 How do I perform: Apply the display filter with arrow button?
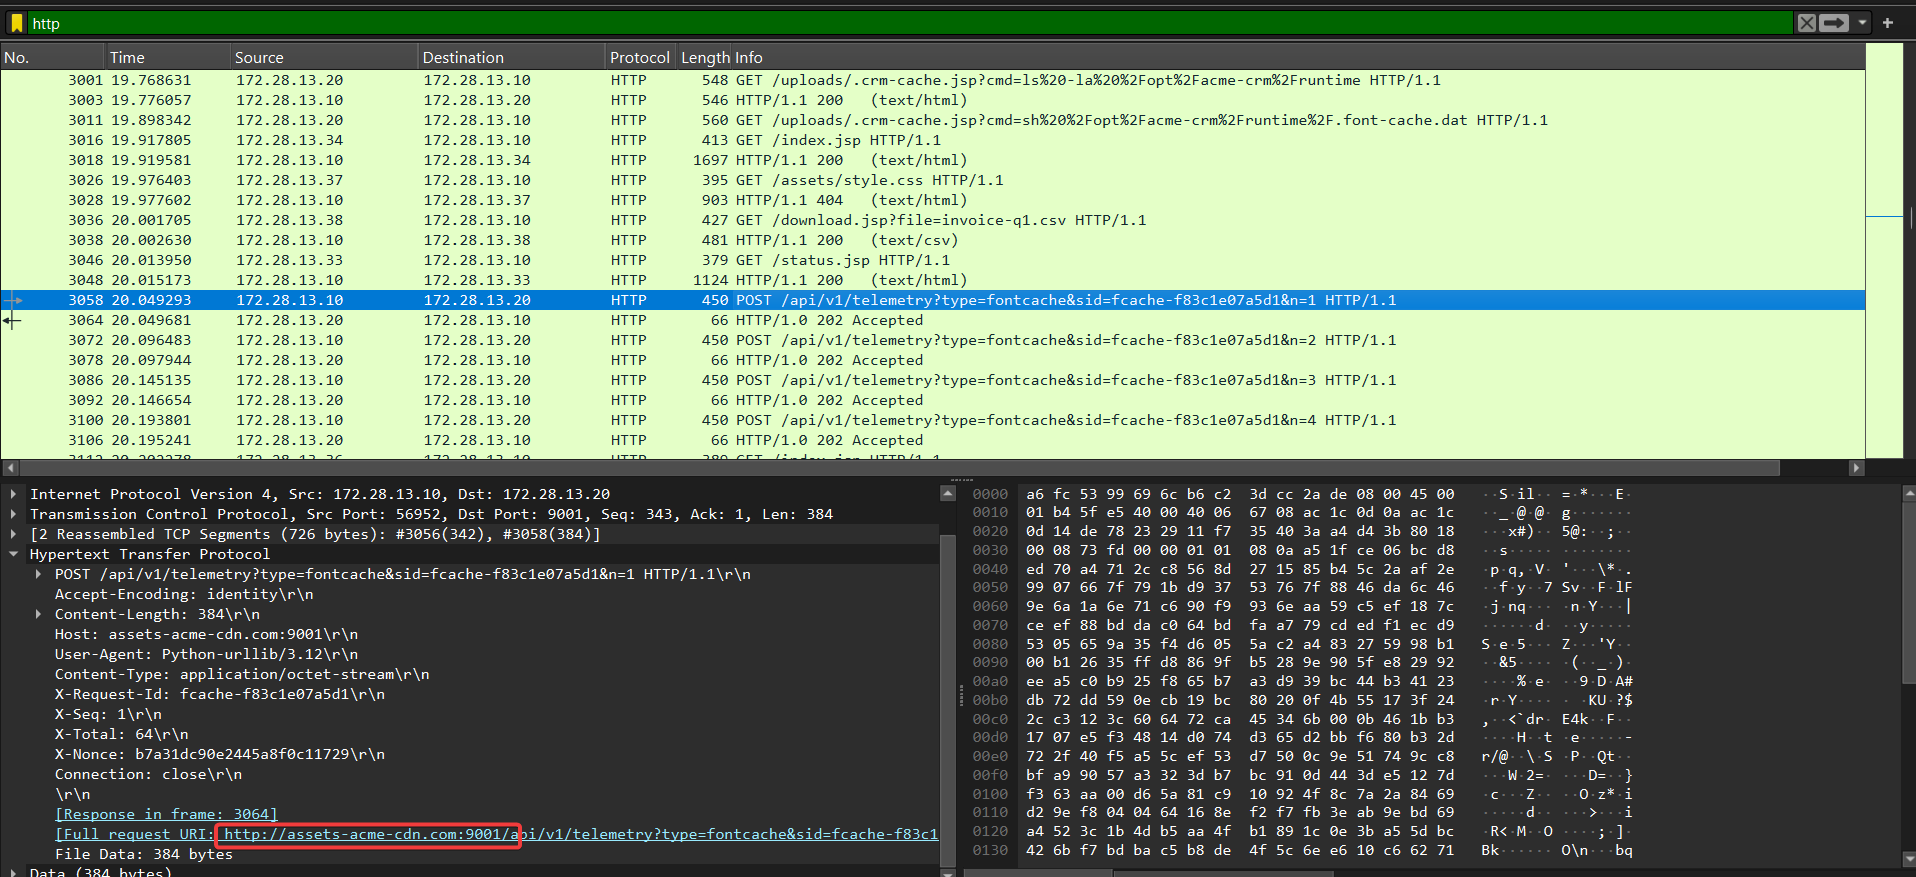coord(1834,23)
